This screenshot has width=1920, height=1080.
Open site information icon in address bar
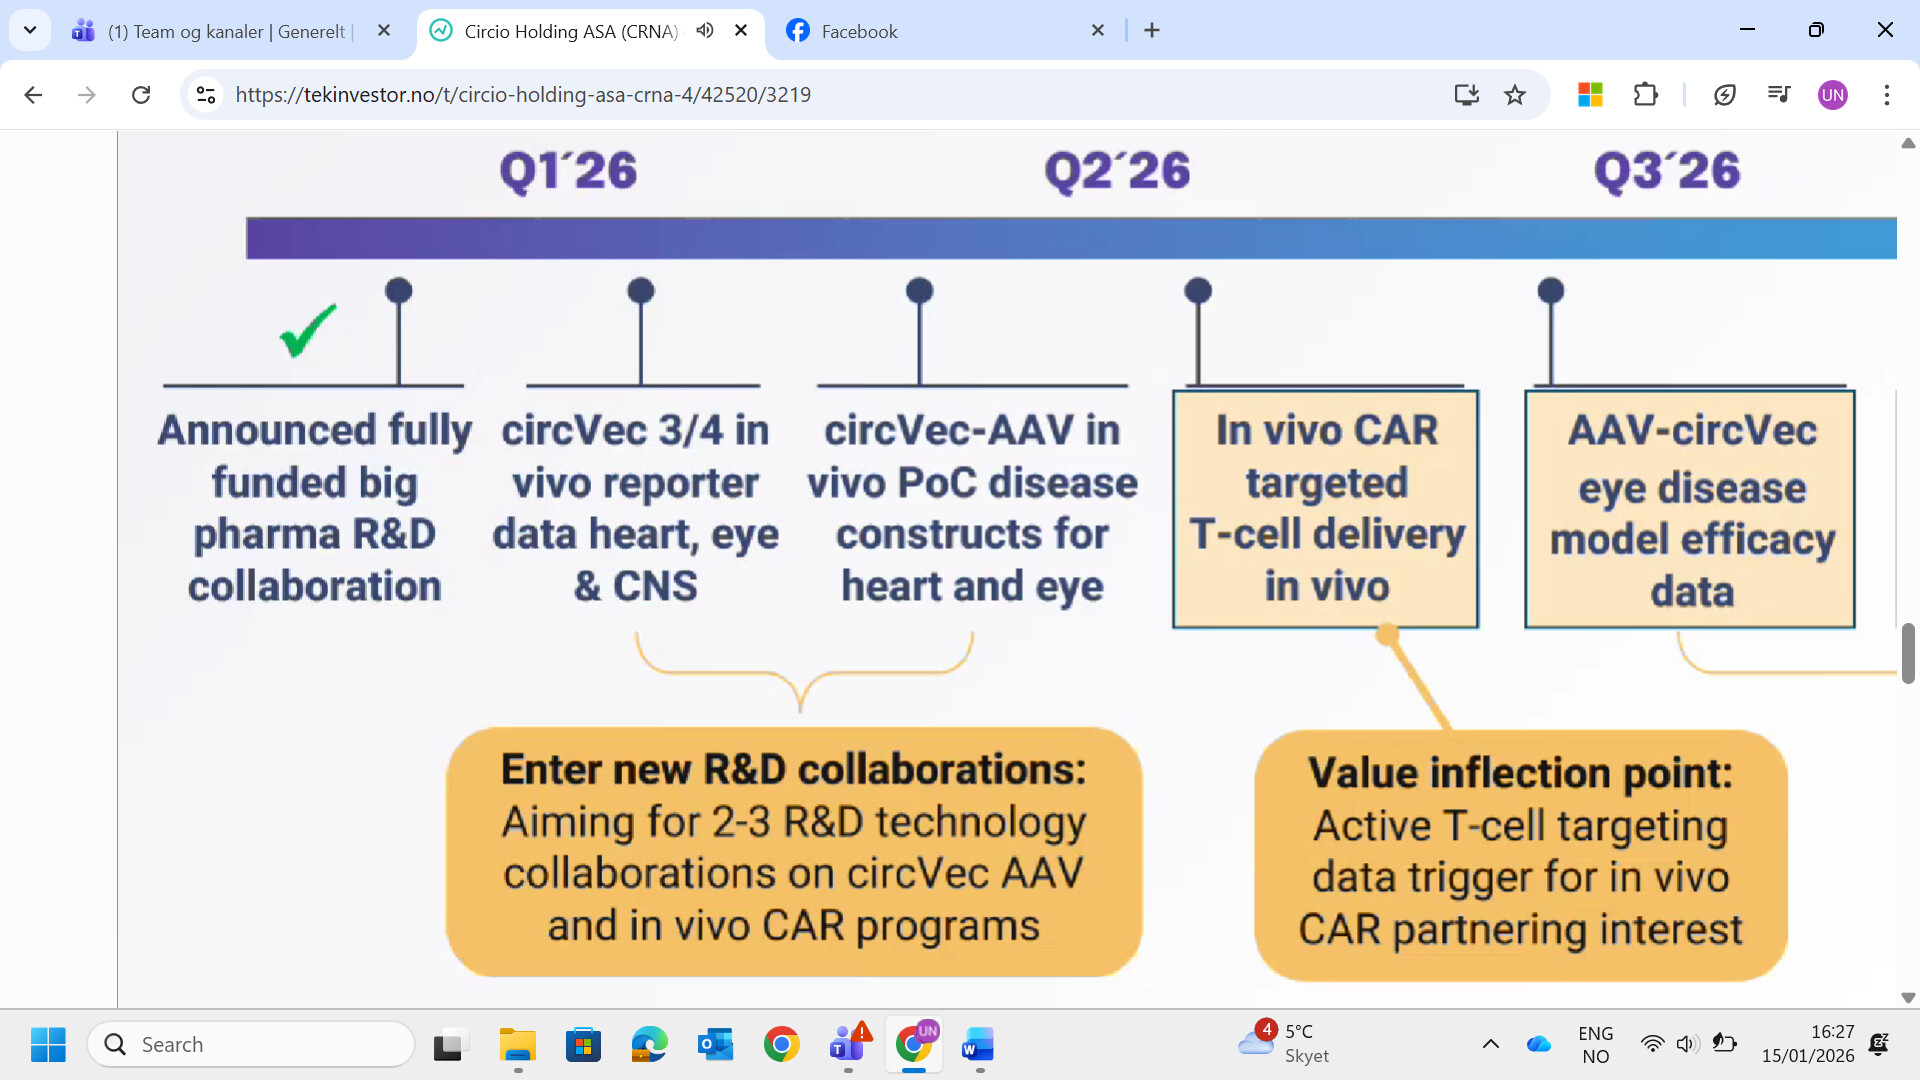pos(206,95)
